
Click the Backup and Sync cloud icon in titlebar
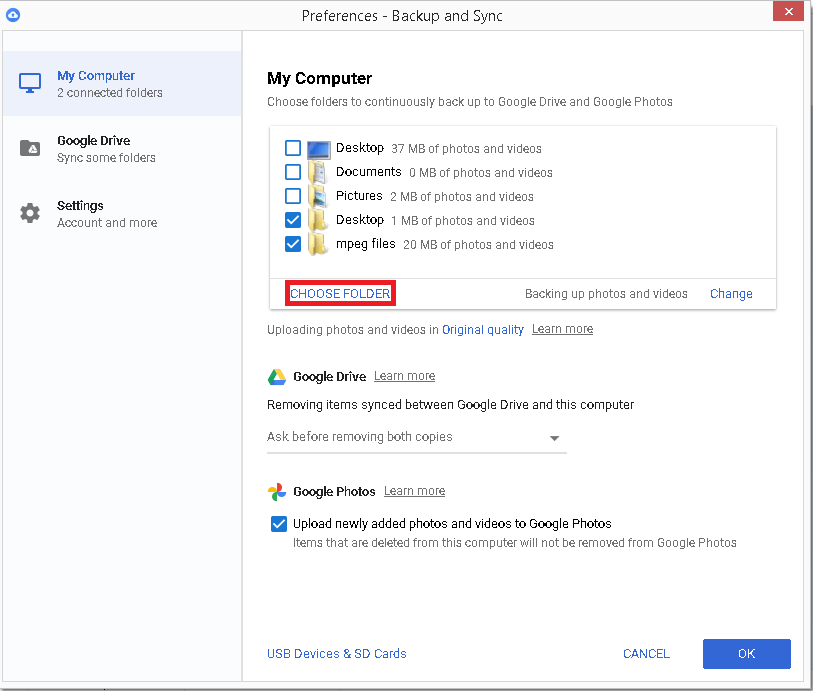click(14, 14)
